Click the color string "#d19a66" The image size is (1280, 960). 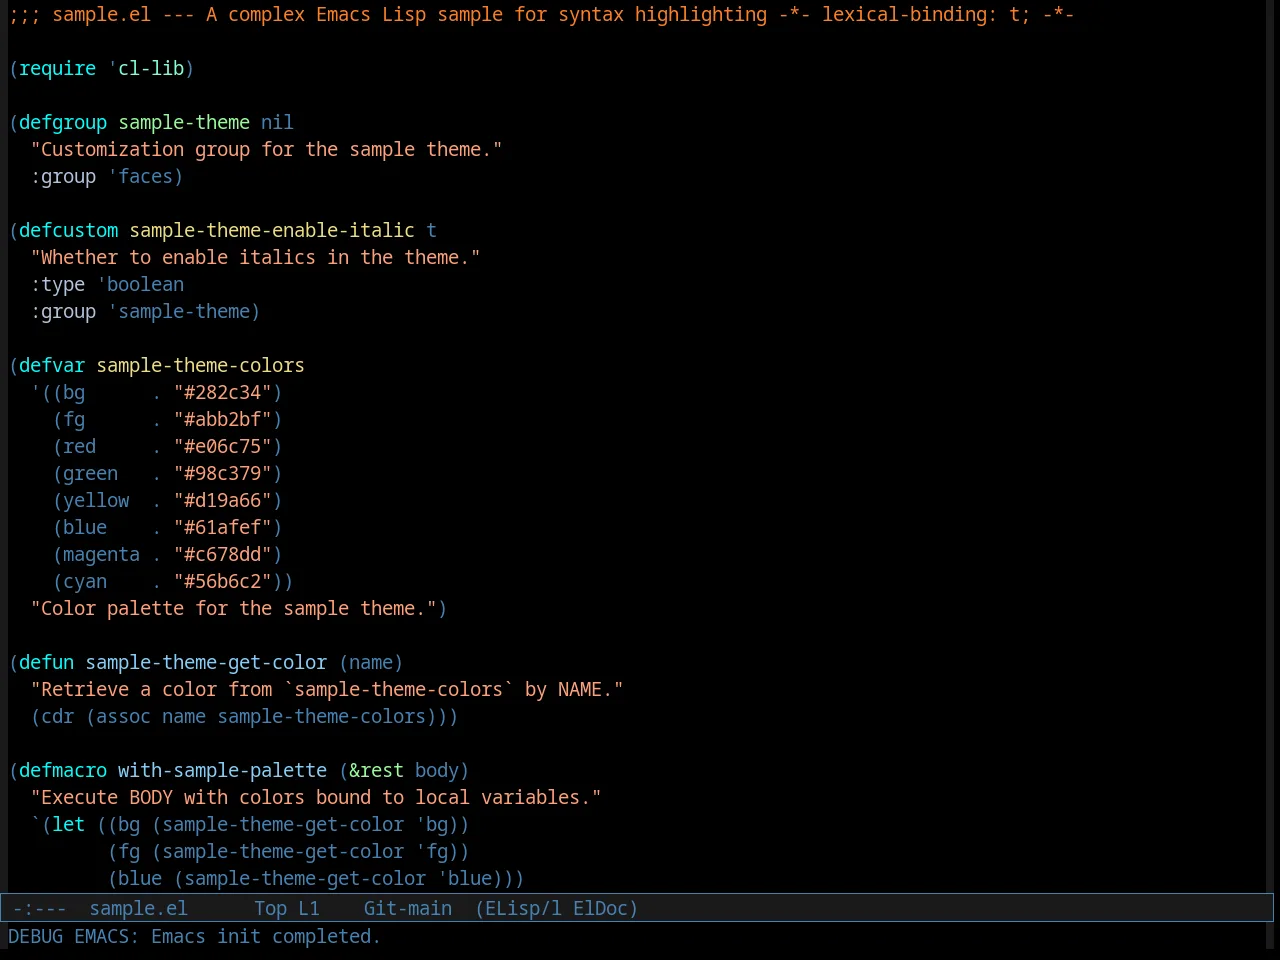tap(223, 500)
